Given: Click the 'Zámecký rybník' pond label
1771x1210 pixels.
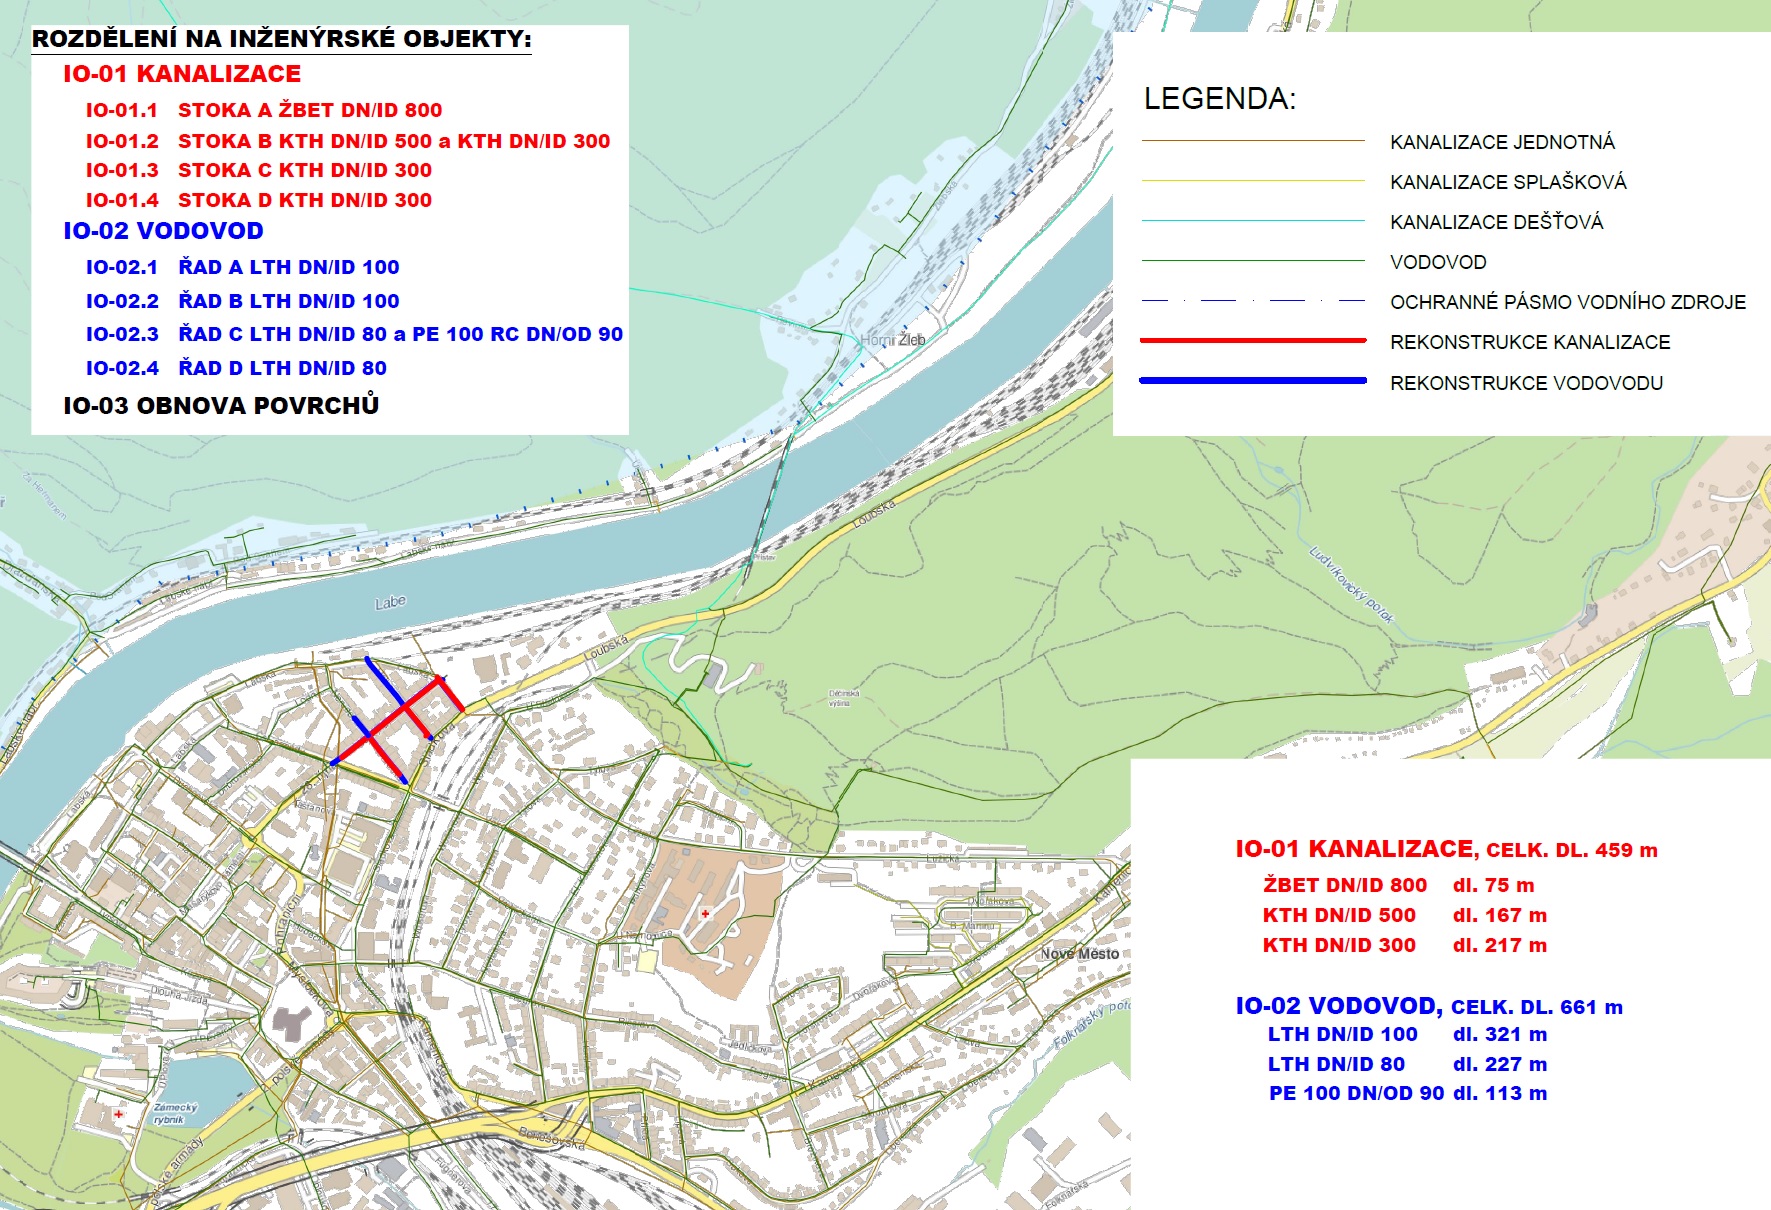Looking at the screenshot, I should pos(175,1113).
